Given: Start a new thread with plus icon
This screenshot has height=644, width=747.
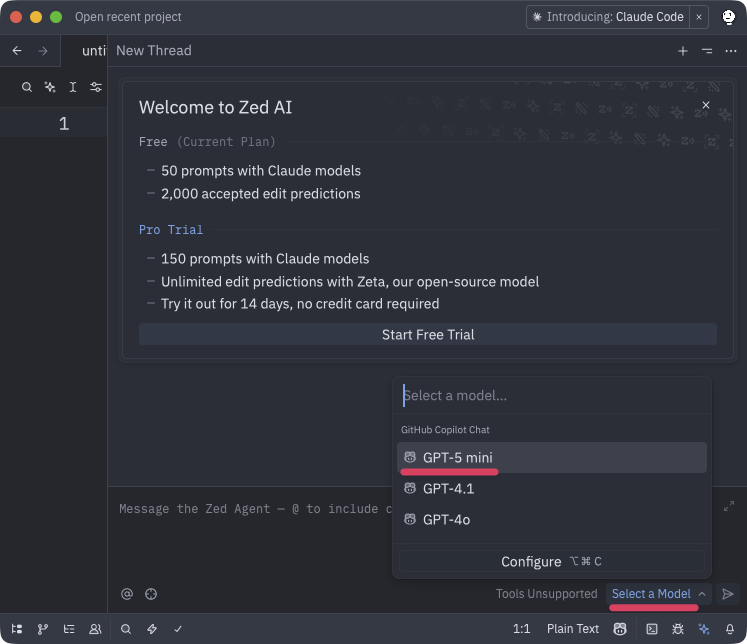Looking at the screenshot, I should pyautogui.click(x=683, y=51).
